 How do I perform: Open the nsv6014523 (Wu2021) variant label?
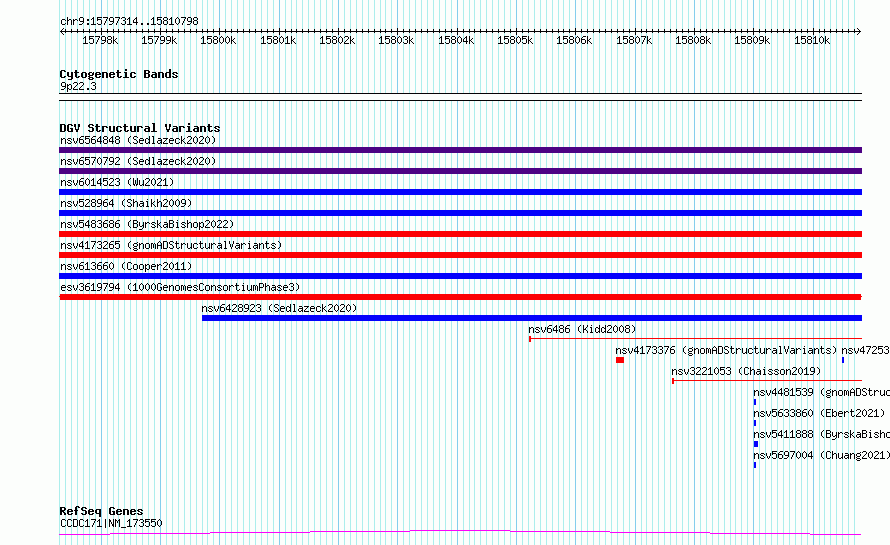[x=117, y=182]
